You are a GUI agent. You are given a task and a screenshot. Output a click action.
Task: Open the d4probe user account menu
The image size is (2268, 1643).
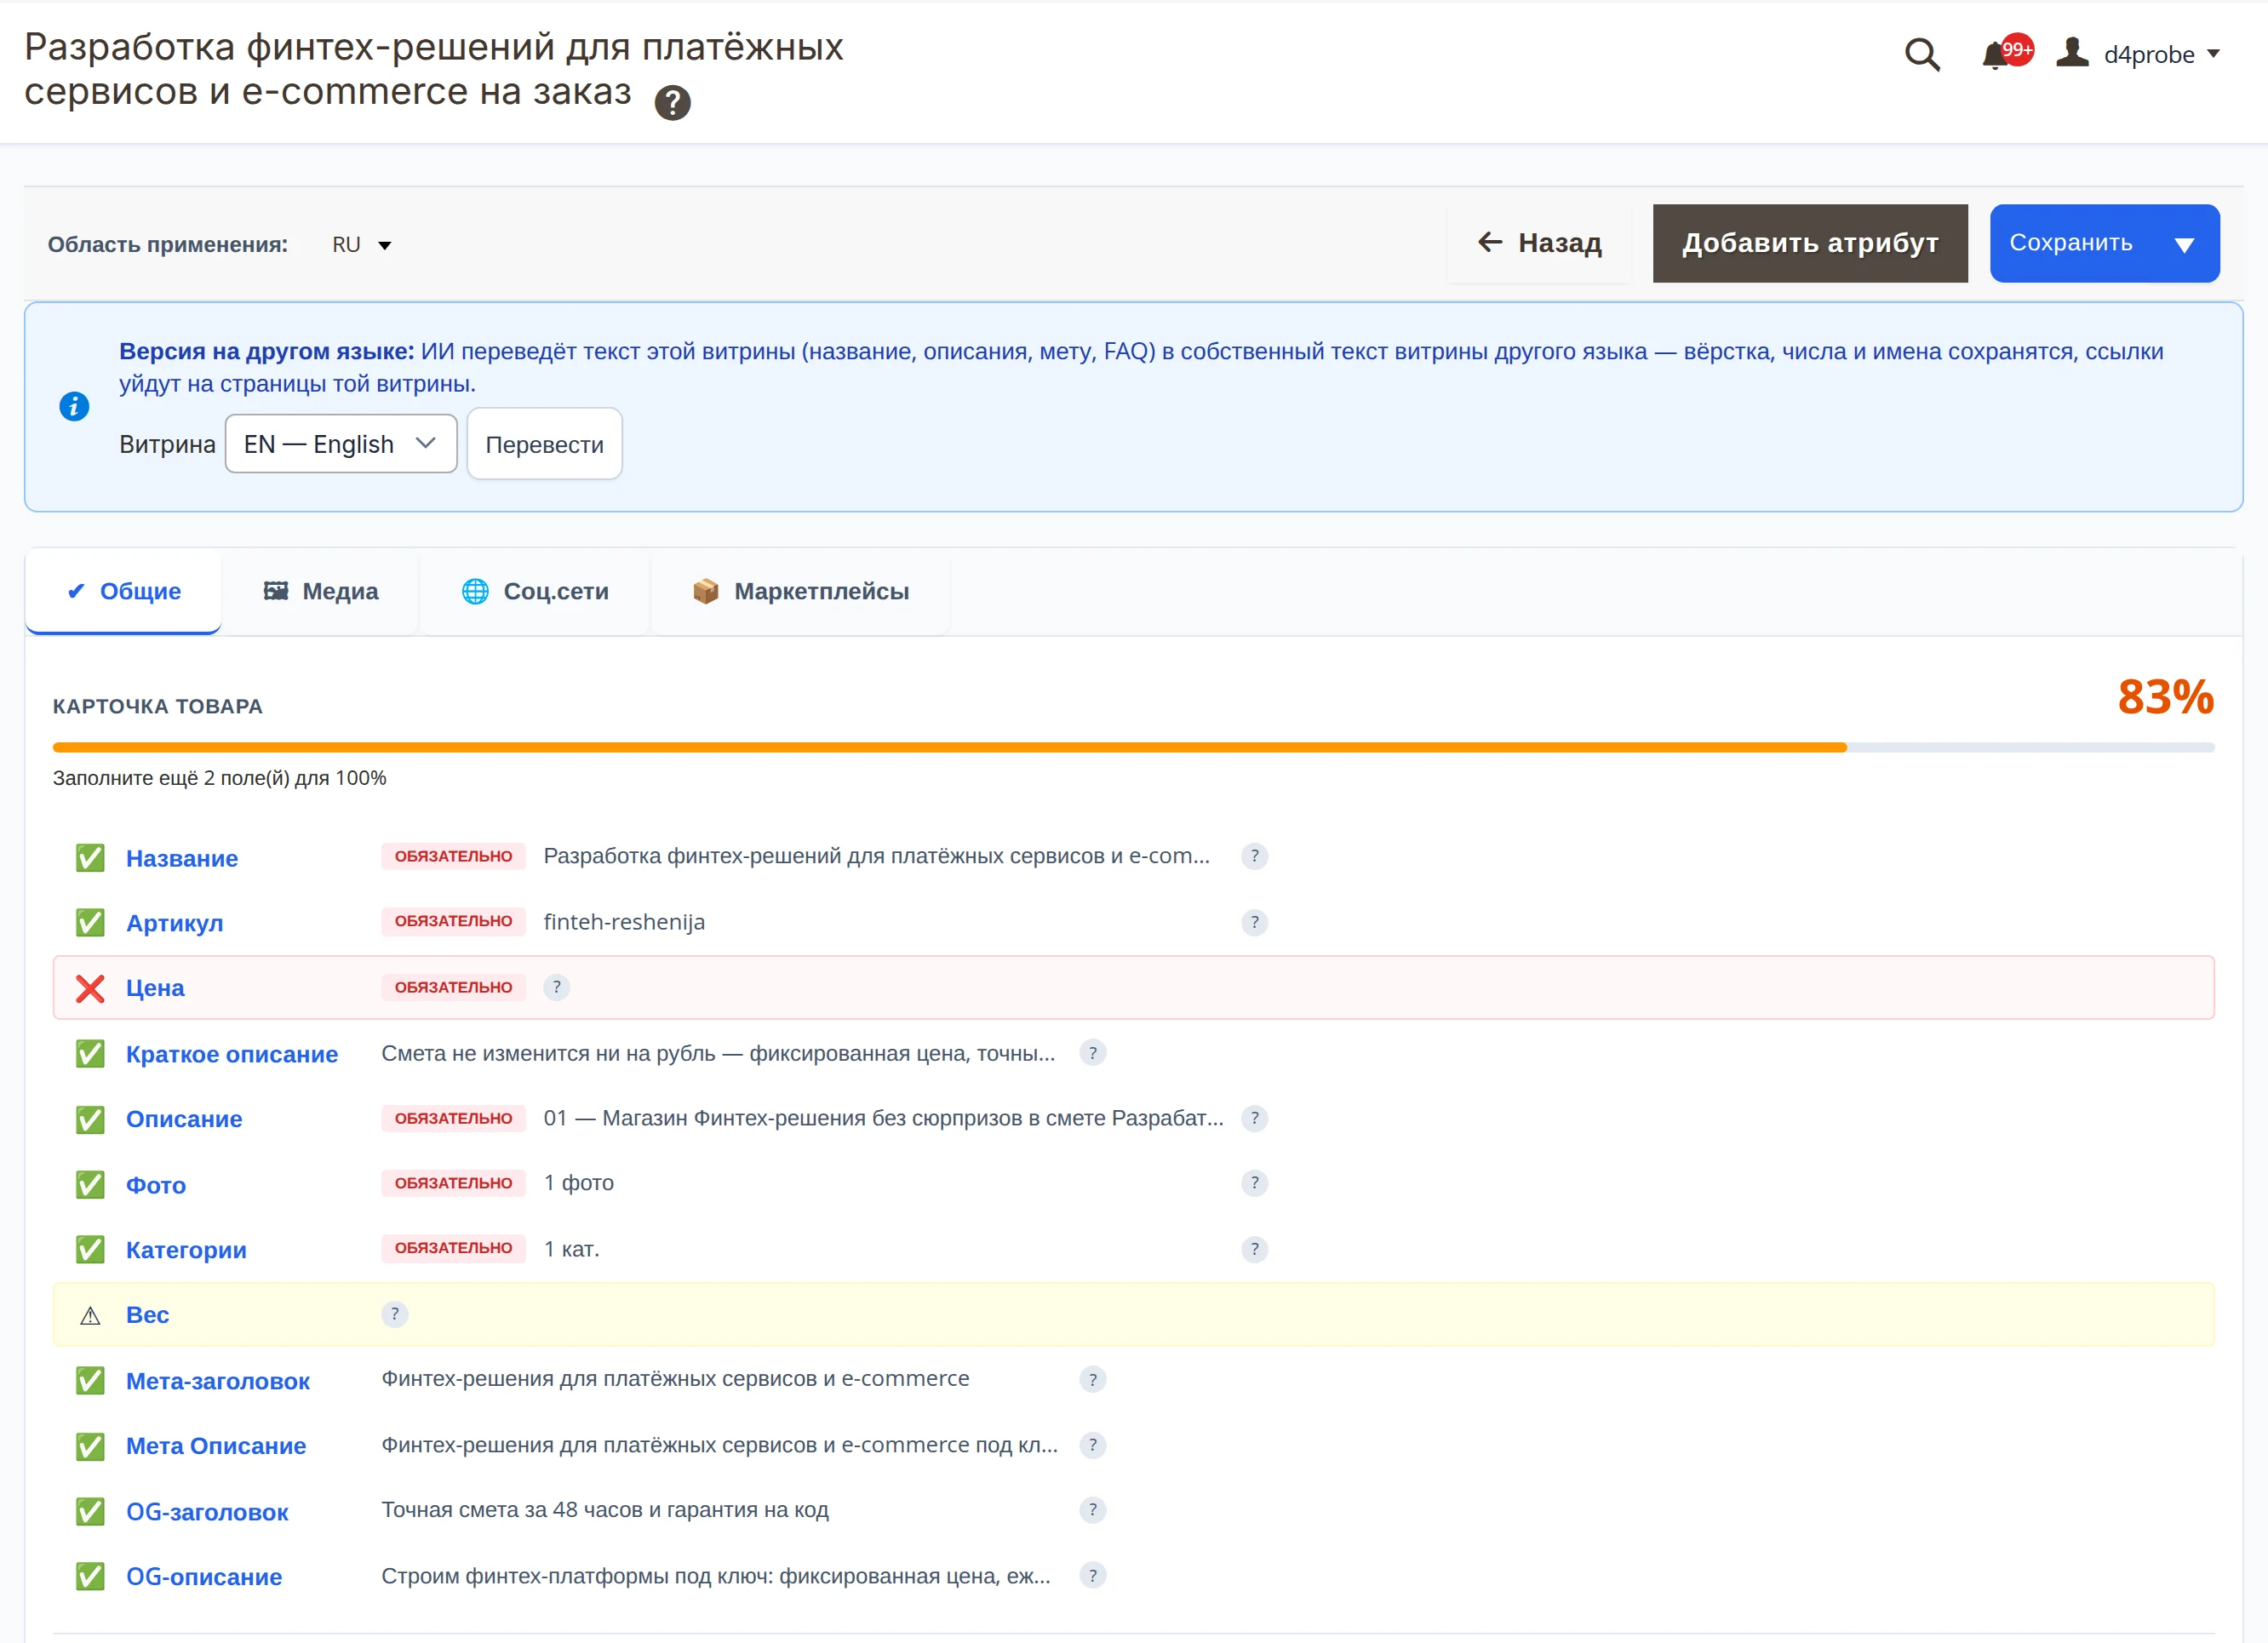[2138, 54]
